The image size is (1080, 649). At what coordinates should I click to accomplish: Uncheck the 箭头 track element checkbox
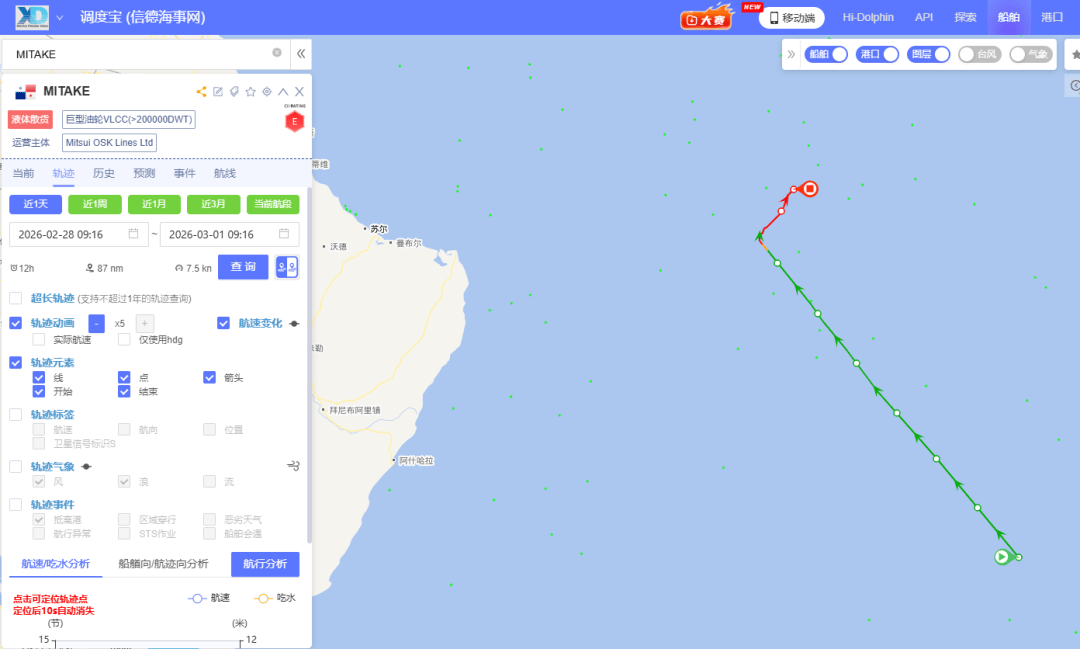pyautogui.click(x=209, y=378)
